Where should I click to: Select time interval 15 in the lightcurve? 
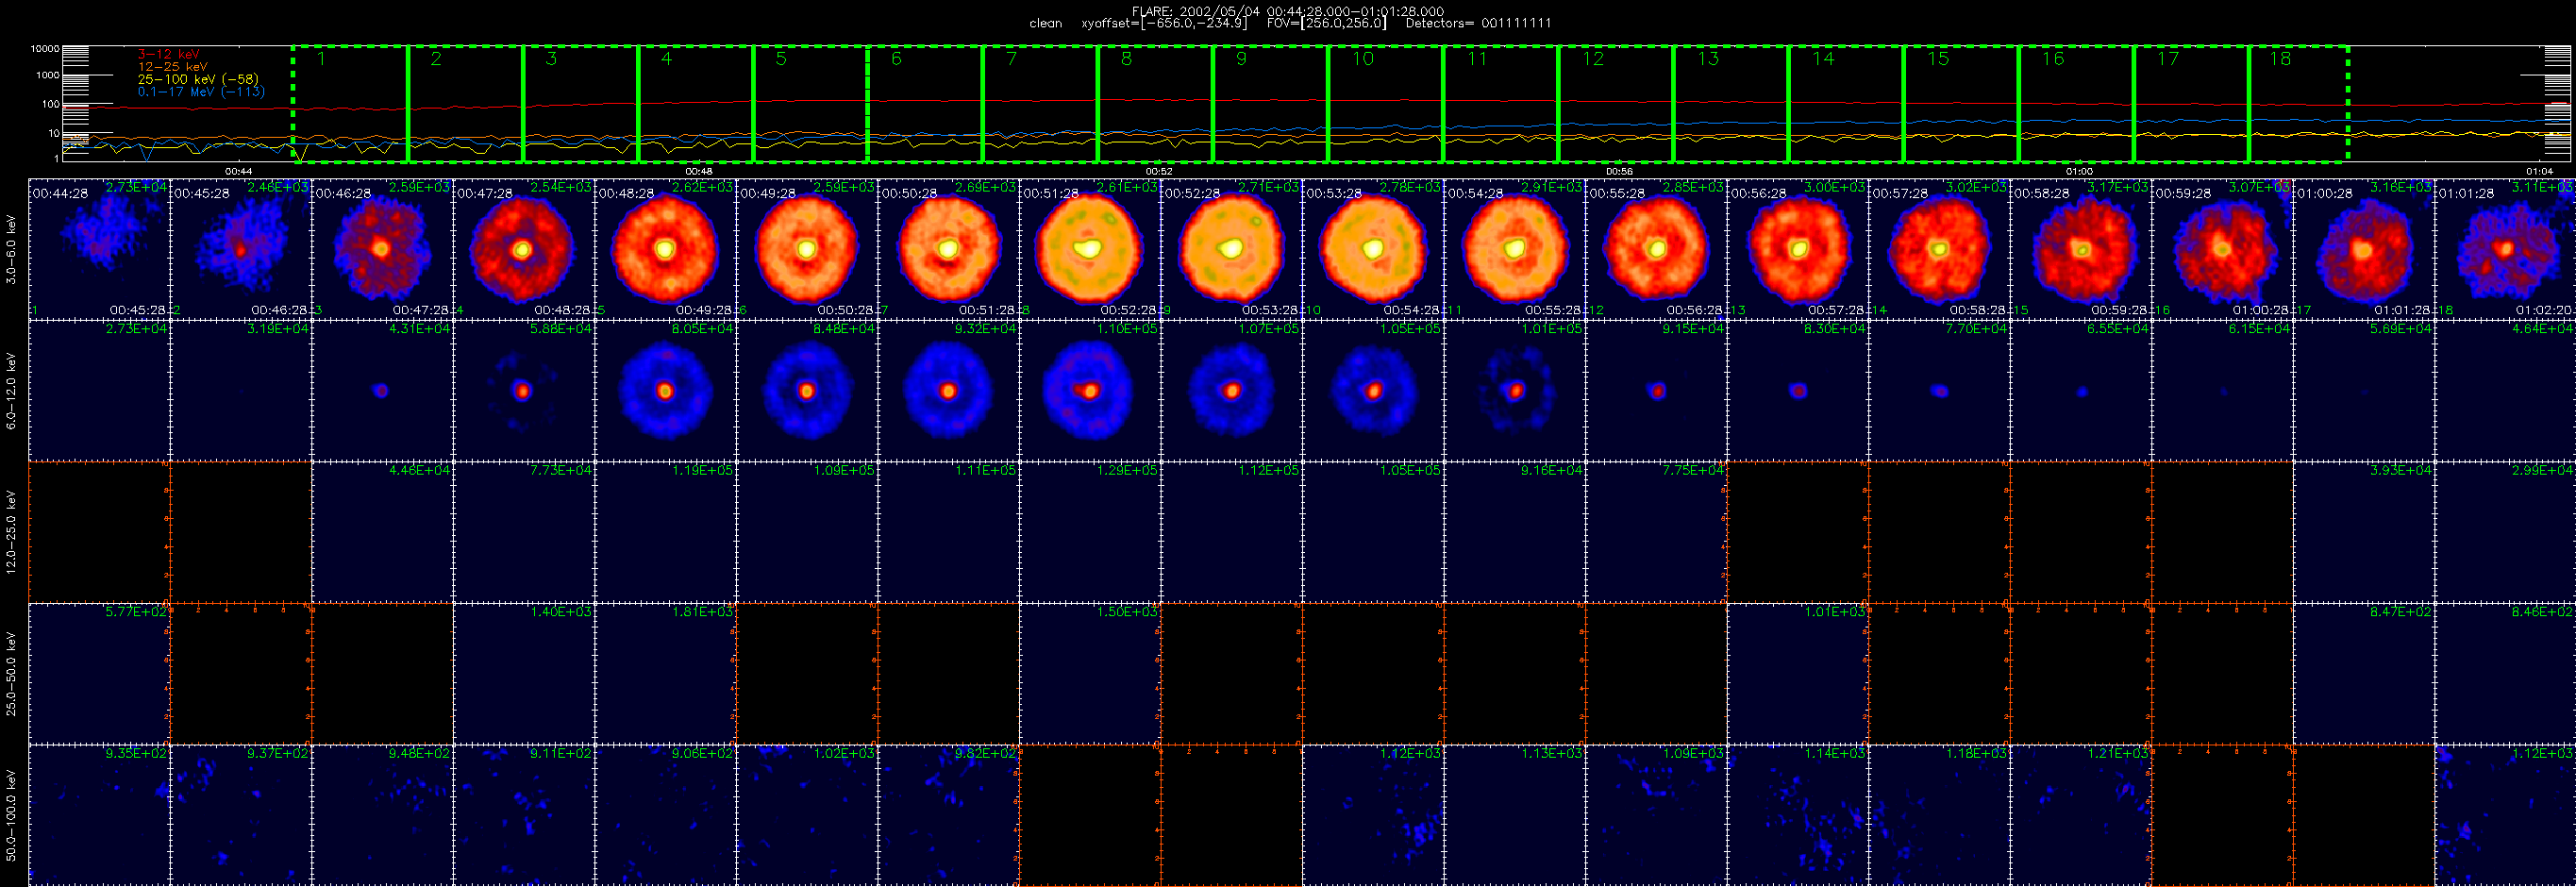coord(1960,103)
